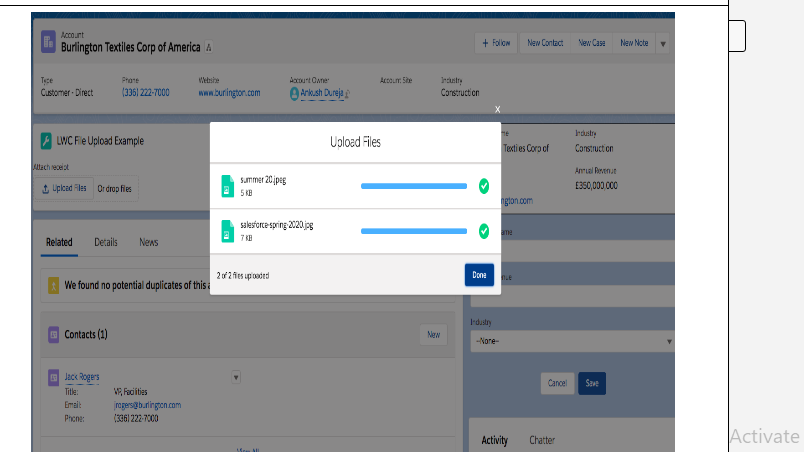Switch to the Chatter tab

pos(542,440)
